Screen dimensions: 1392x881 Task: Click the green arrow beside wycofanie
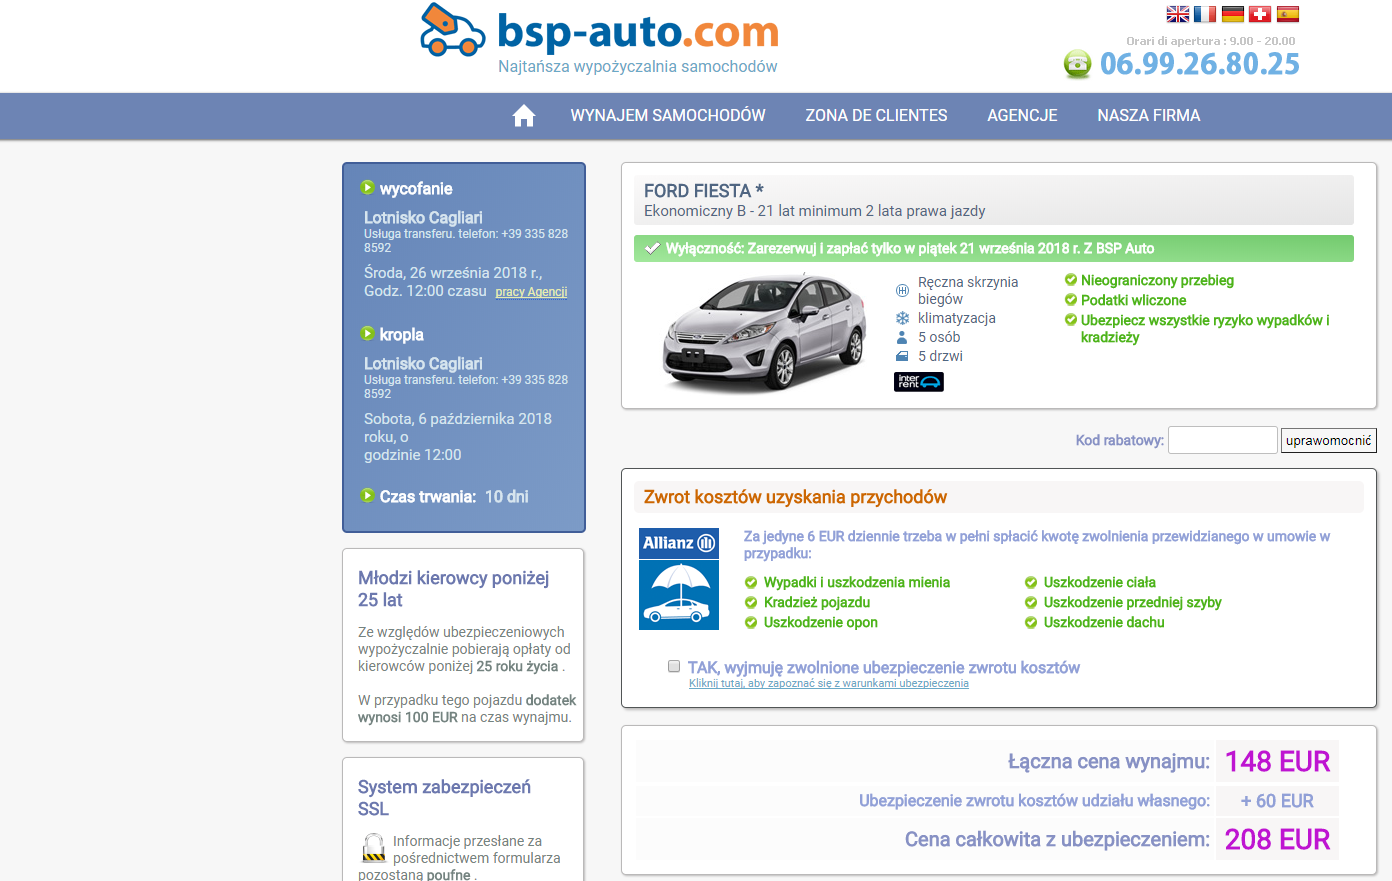(367, 187)
